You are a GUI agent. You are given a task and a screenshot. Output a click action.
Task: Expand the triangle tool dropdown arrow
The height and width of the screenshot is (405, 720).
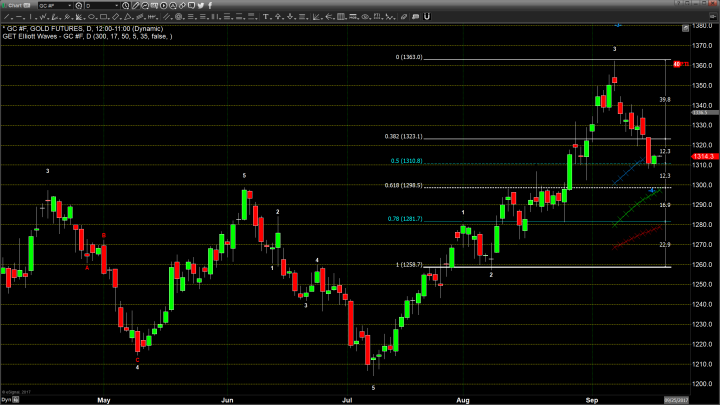click(133, 19)
